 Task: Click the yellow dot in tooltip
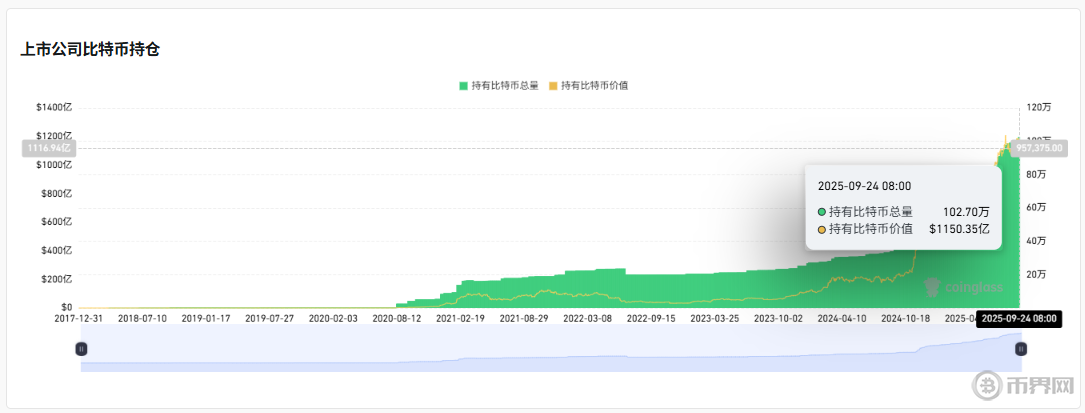[822, 230]
